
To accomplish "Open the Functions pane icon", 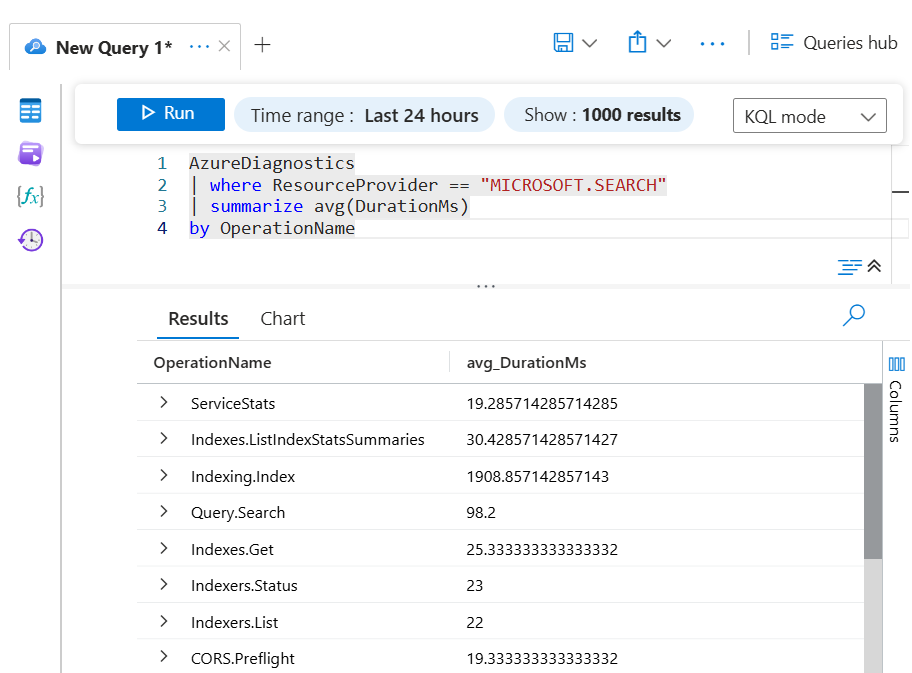I will pos(30,197).
